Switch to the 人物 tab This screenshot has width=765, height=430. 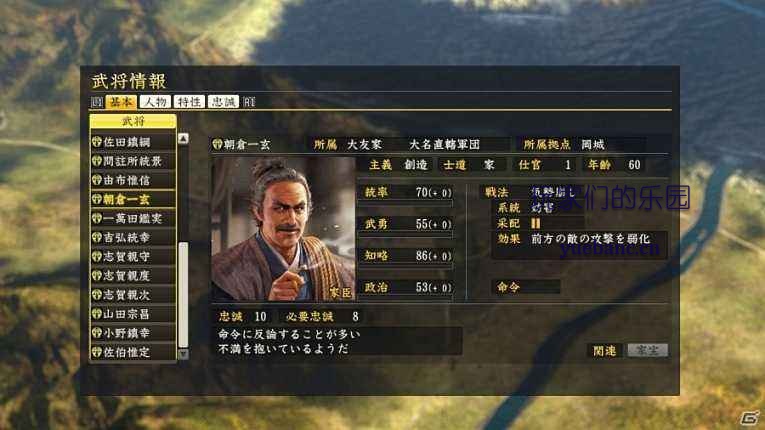pyautogui.click(x=156, y=102)
